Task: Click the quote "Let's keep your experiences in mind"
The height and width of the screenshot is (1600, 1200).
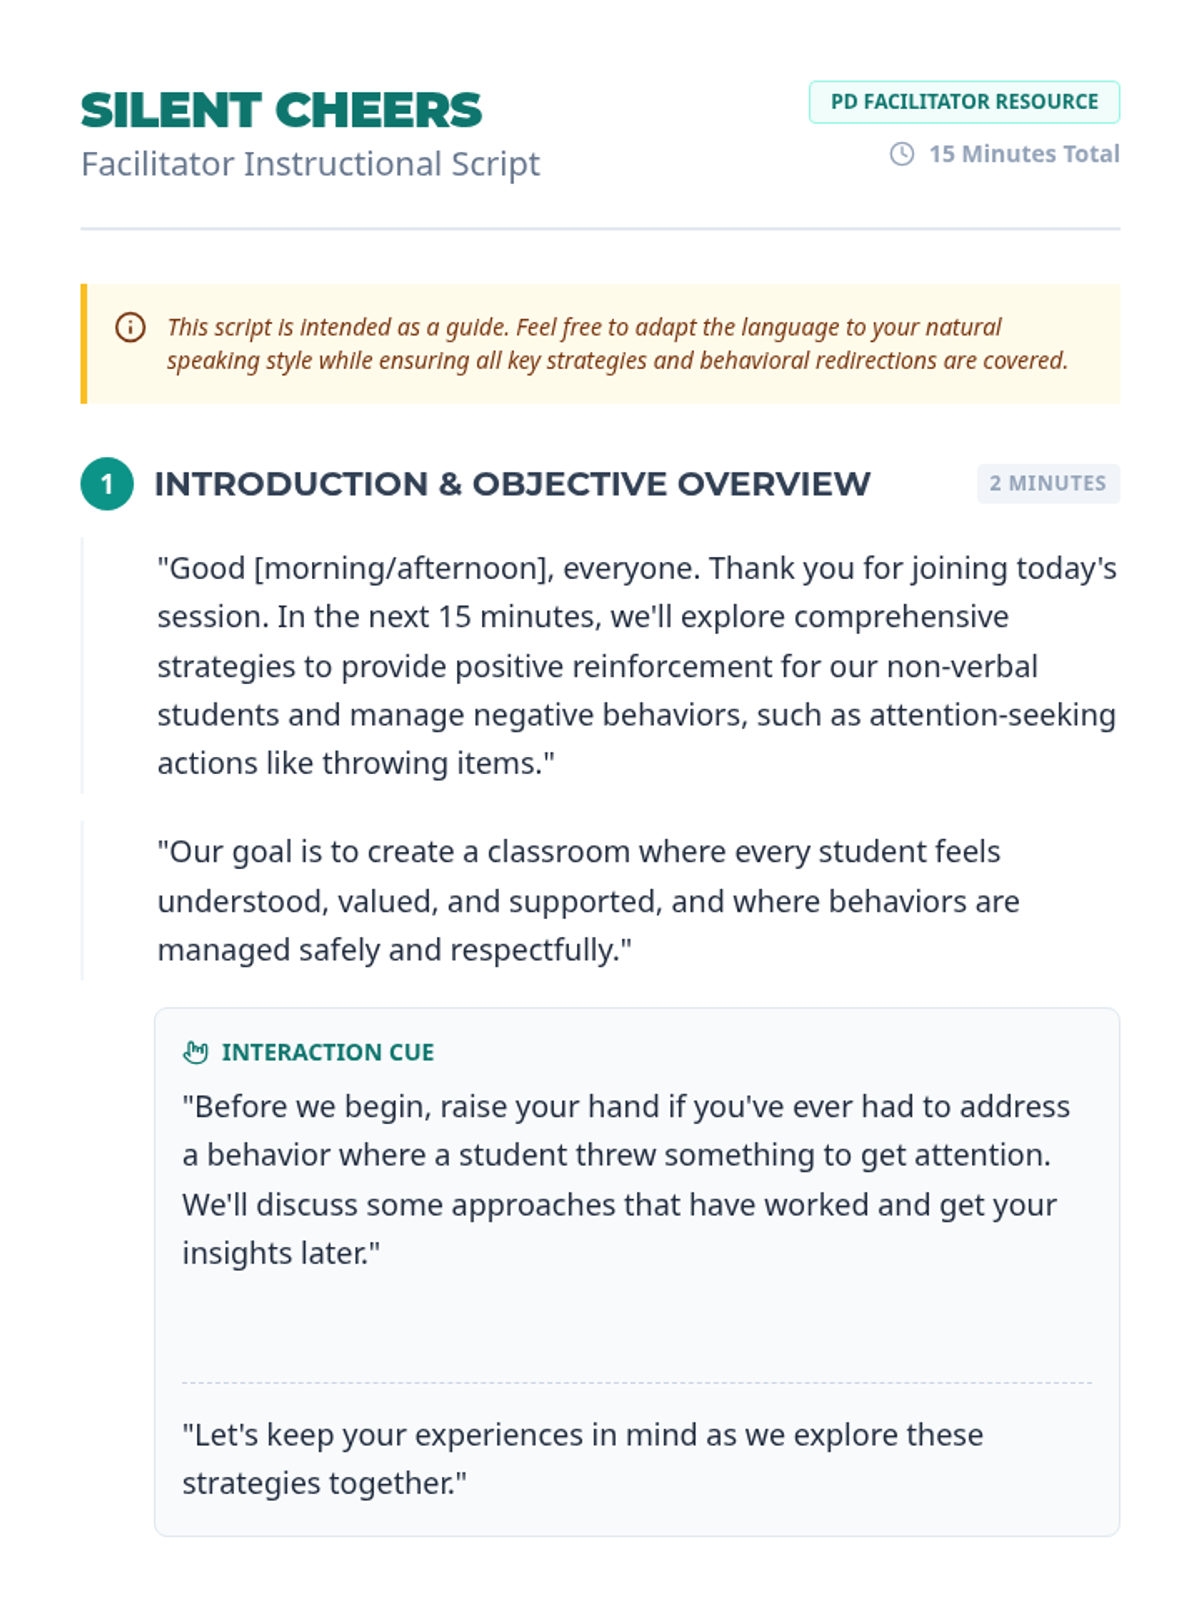Action: 582,1459
